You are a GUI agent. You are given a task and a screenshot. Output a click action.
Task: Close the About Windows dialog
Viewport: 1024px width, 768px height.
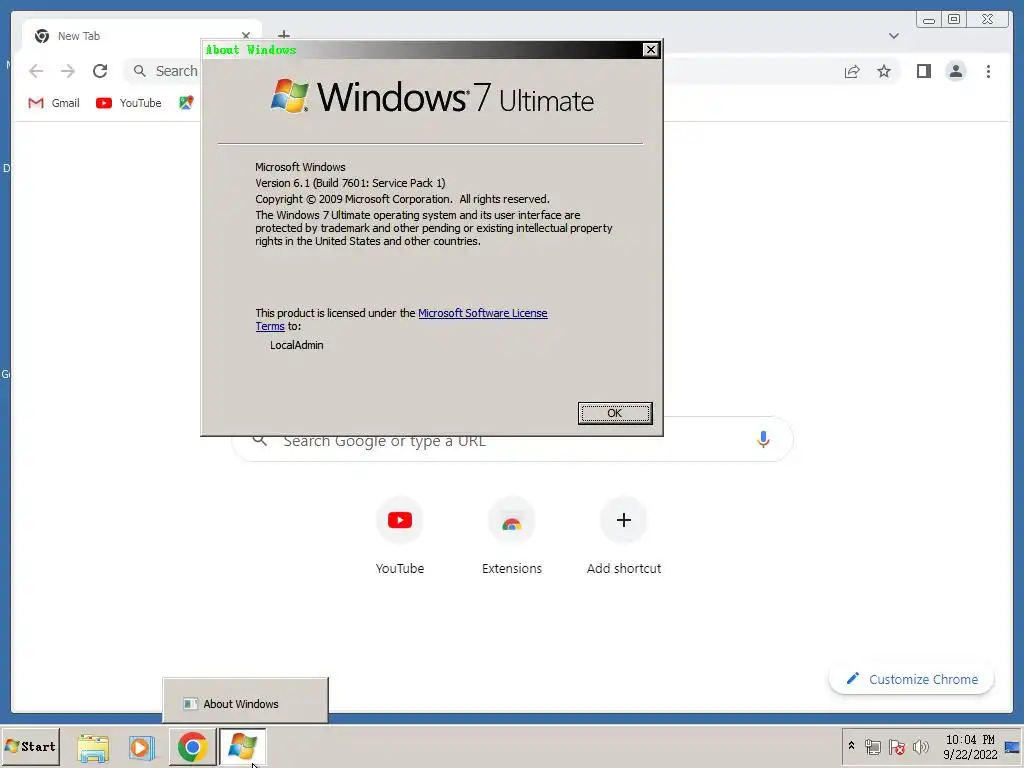[650, 50]
